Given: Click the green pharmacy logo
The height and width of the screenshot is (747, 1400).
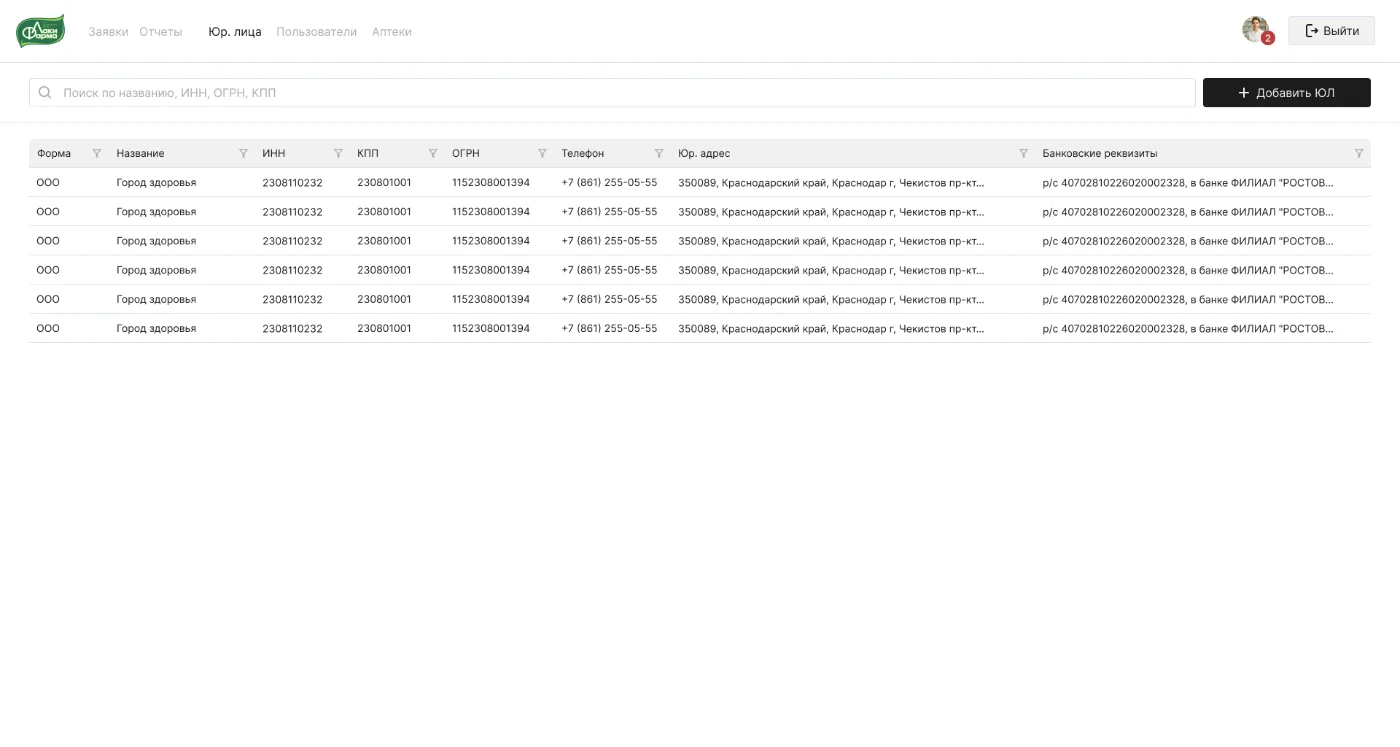Looking at the screenshot, I should coord(40,31).
